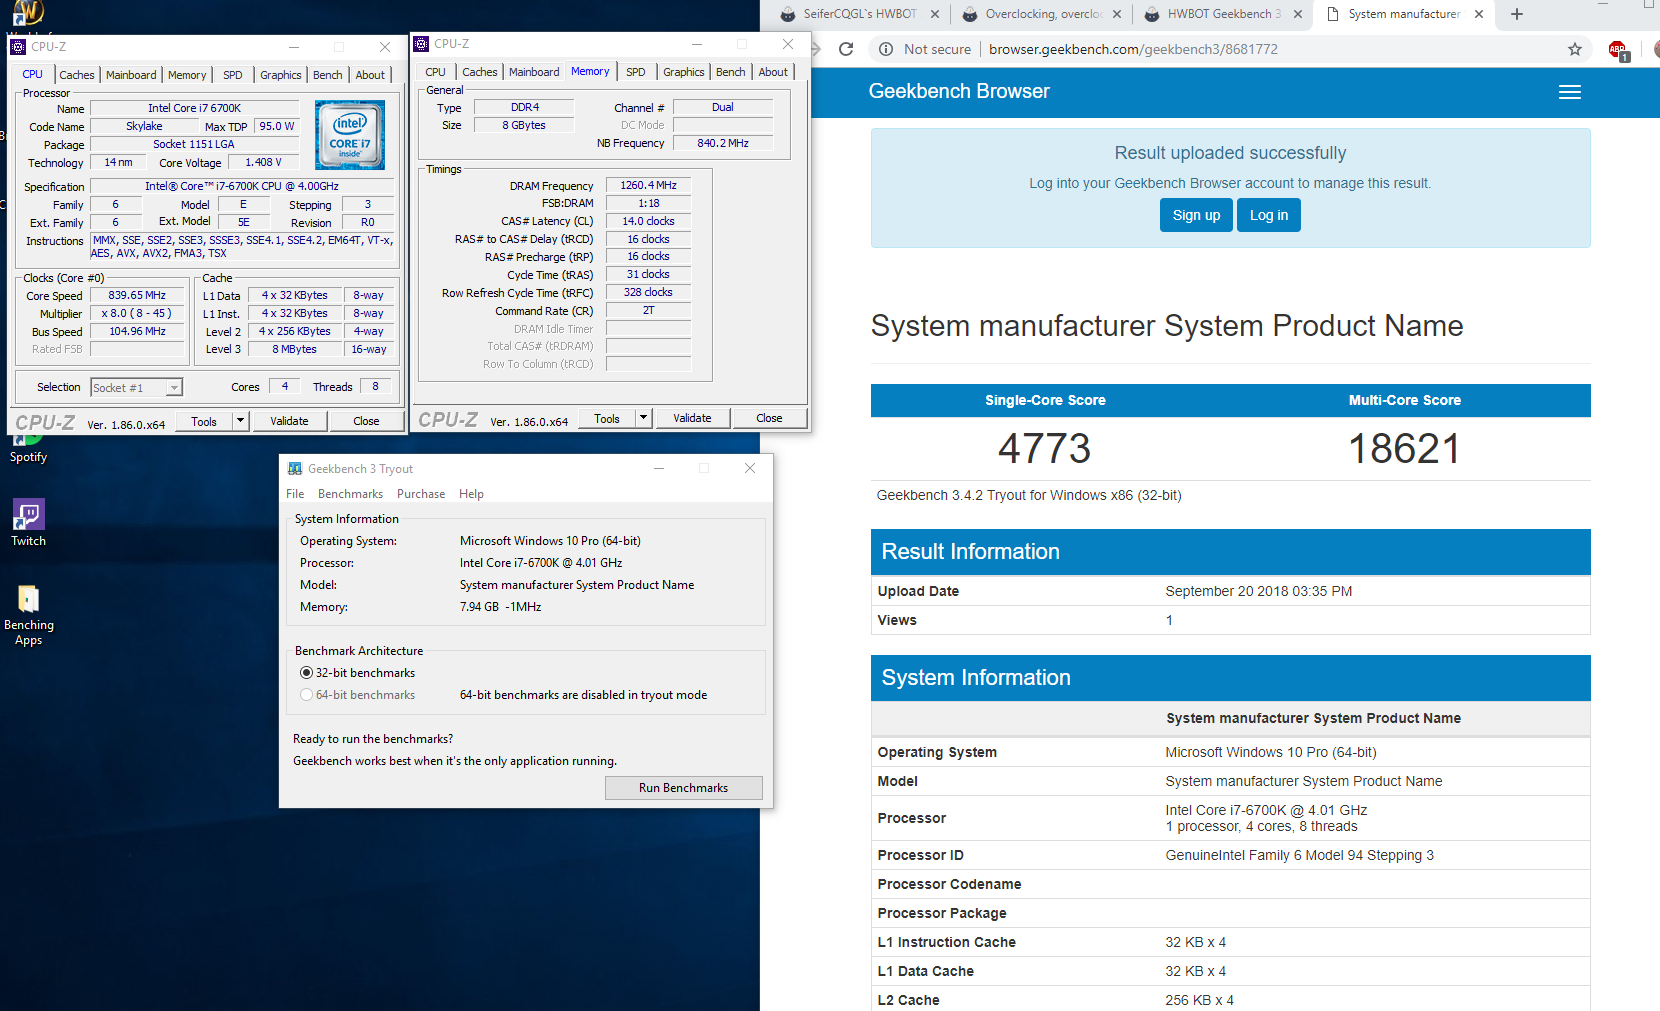Close the SeiferCQGL's HWBOT tab
This screenshot has width=1660, height=1011.
click(935, 14)
